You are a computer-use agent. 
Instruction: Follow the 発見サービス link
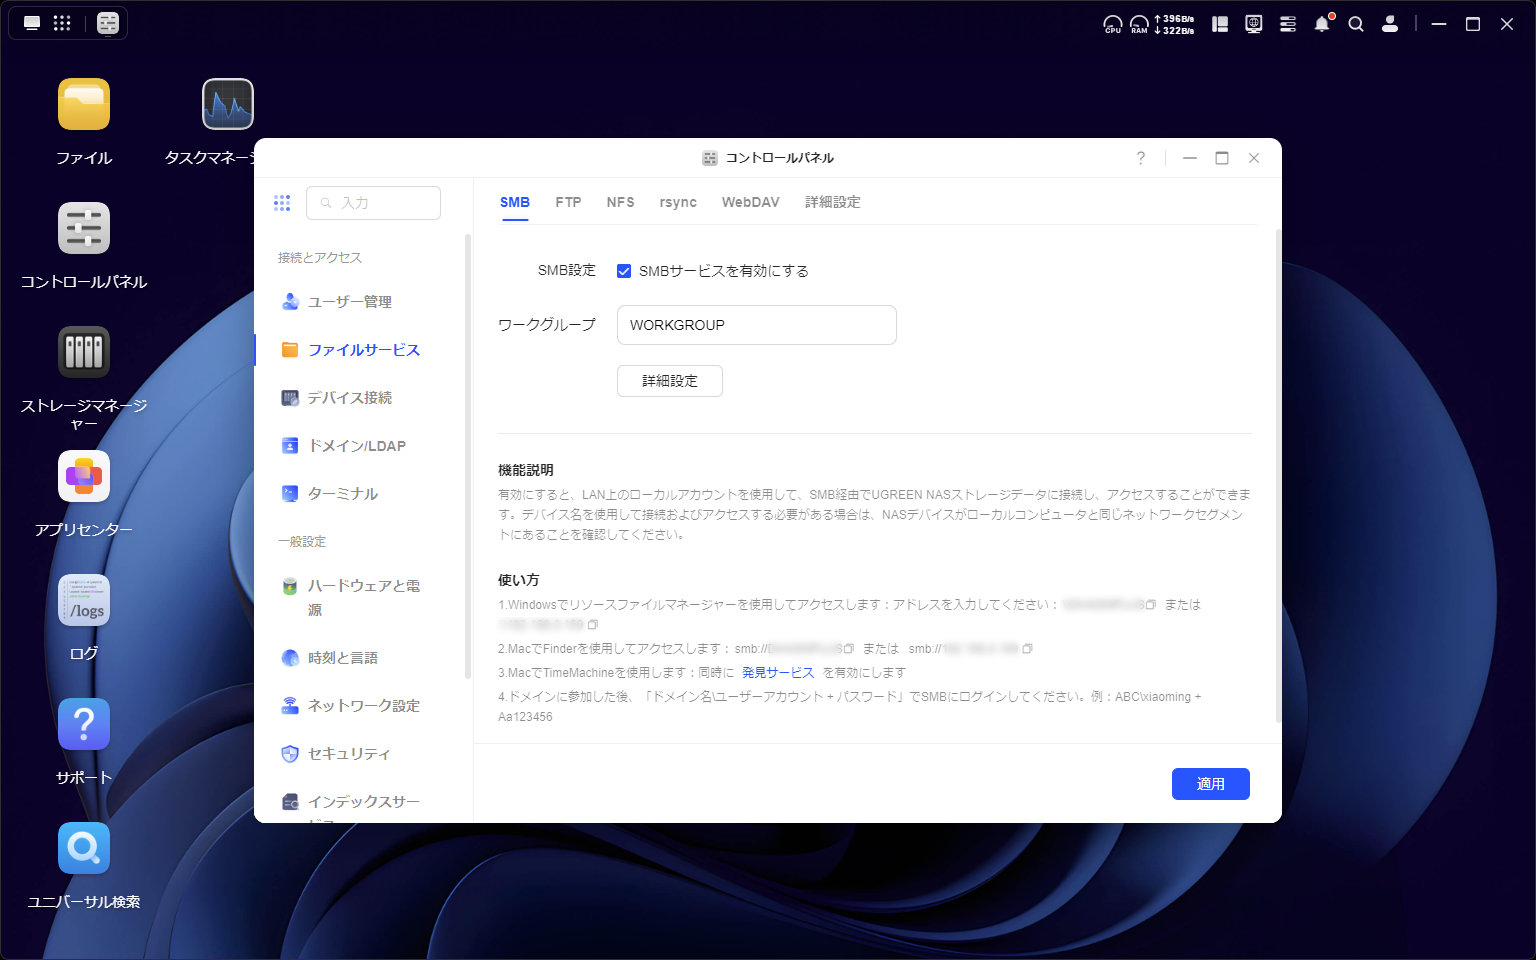[x=778, y=673]
